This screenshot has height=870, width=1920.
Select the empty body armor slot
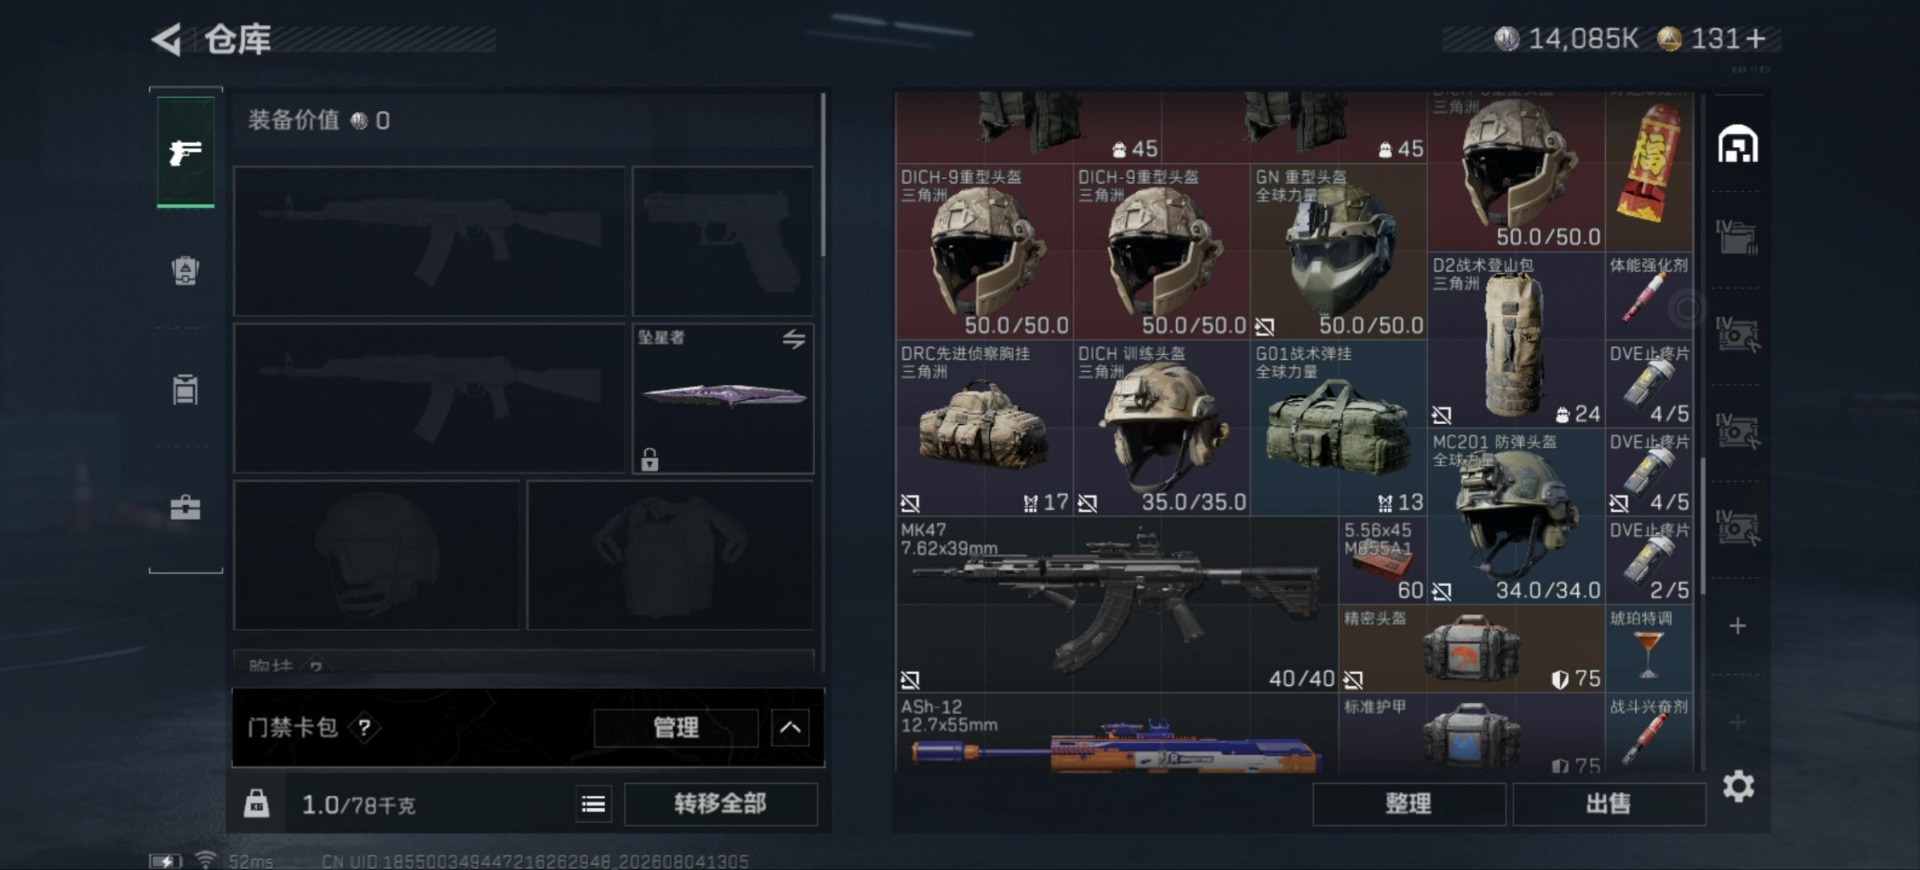pyautogui.click(x=670, y=555)
